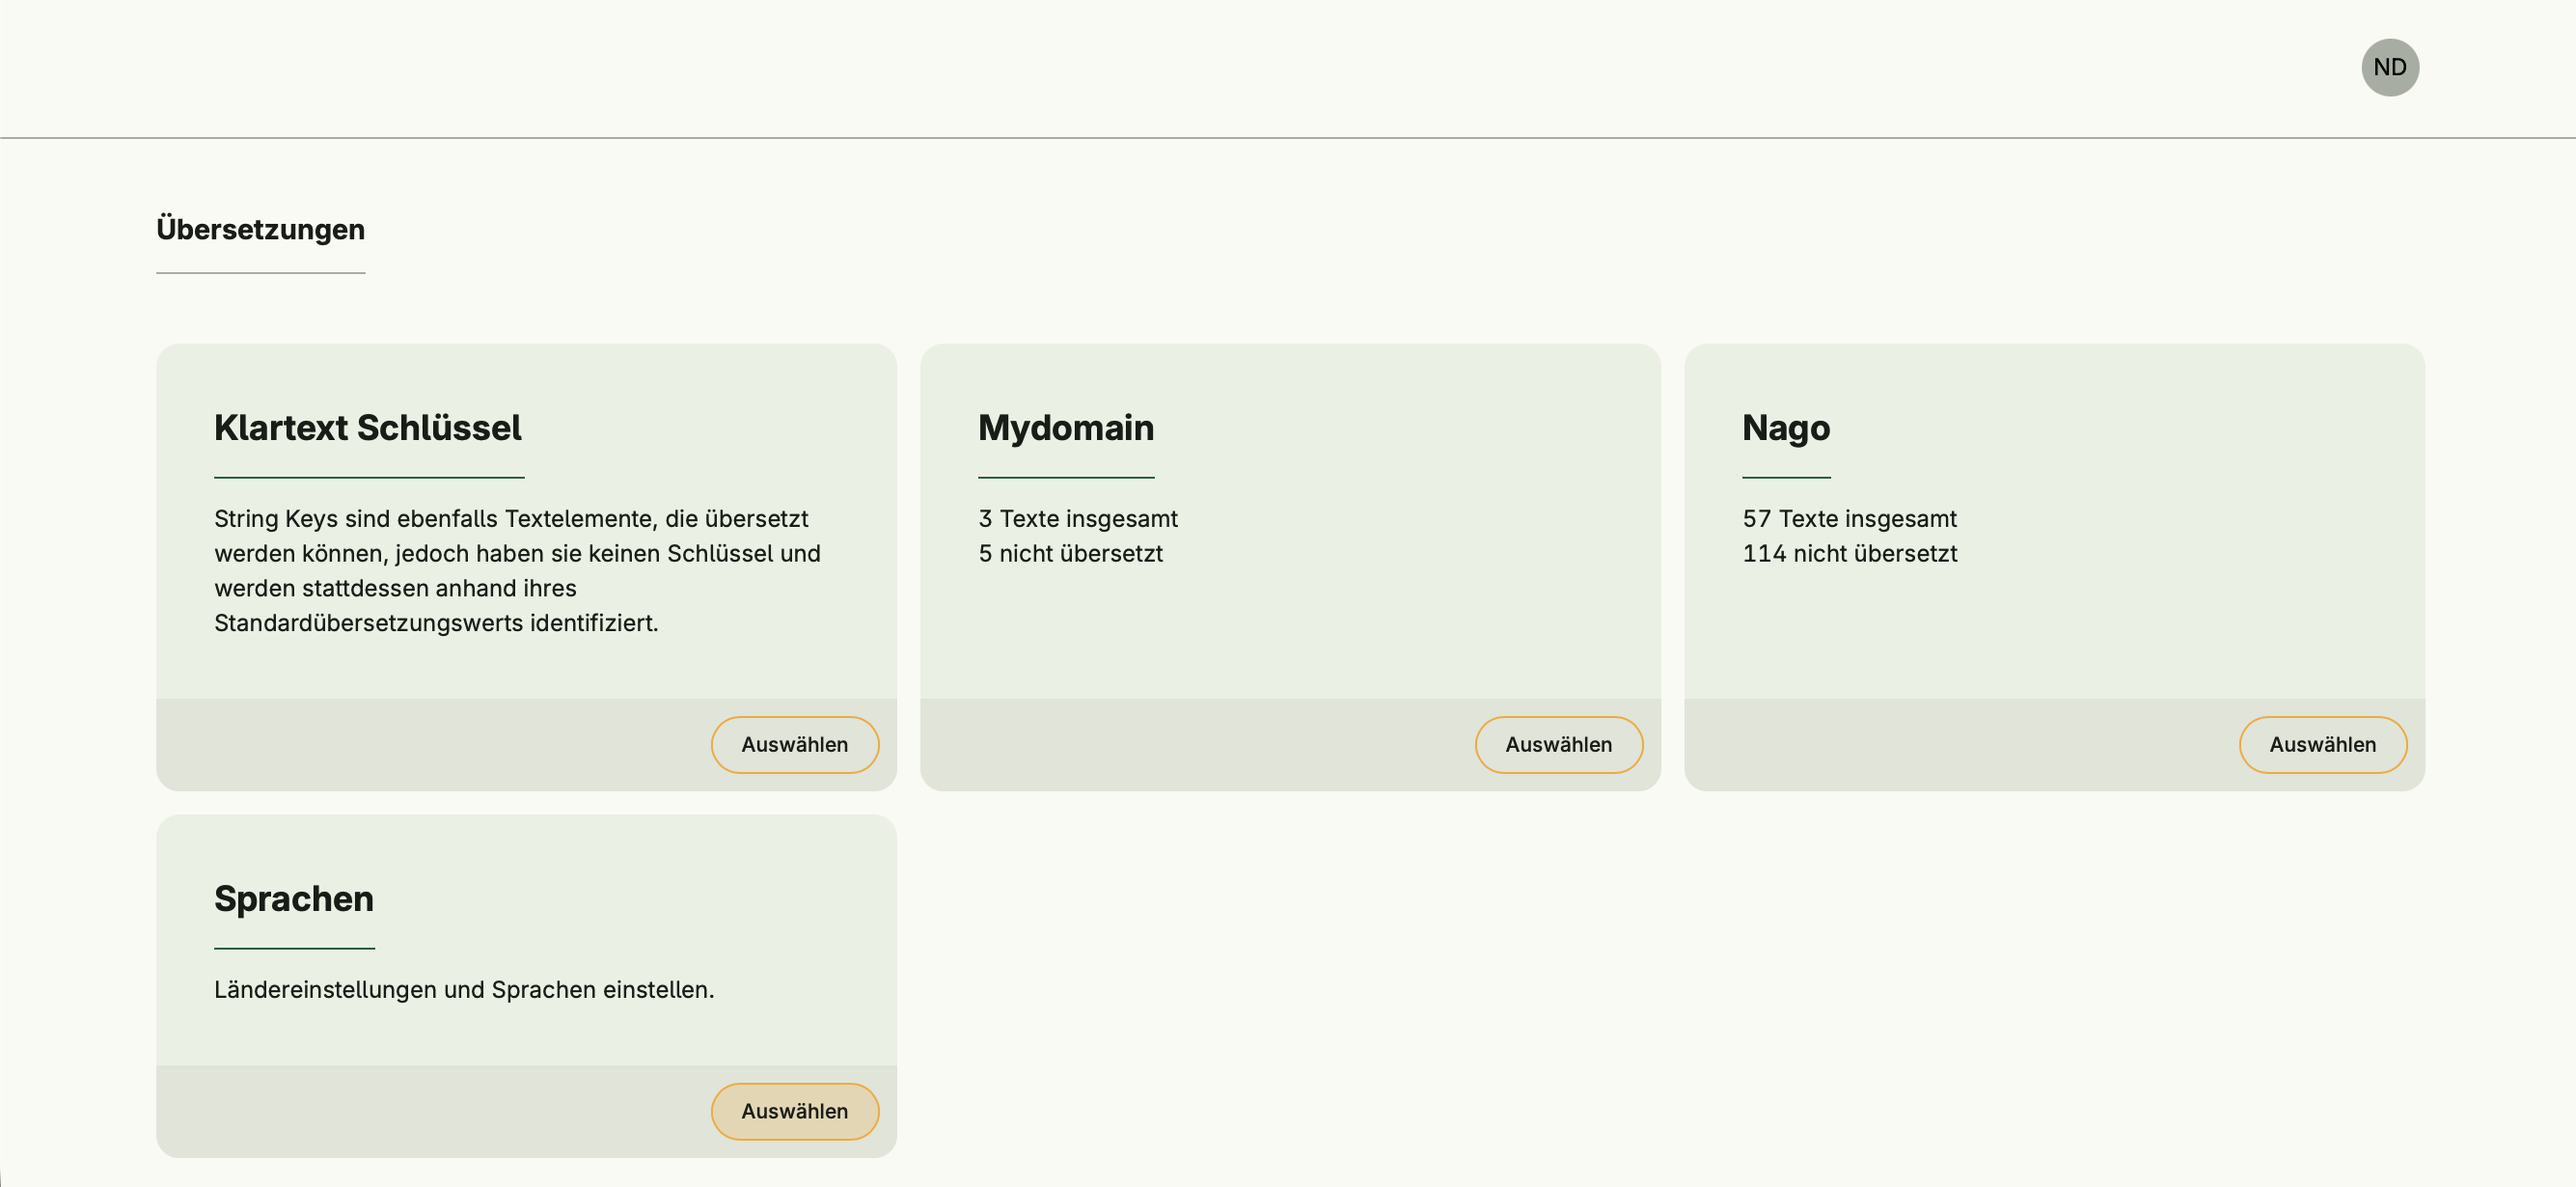Click the '5 nicht übersetzt' line
Screen dimensions: 2576x1187
pyautogui.click(x=1070, y=553)
